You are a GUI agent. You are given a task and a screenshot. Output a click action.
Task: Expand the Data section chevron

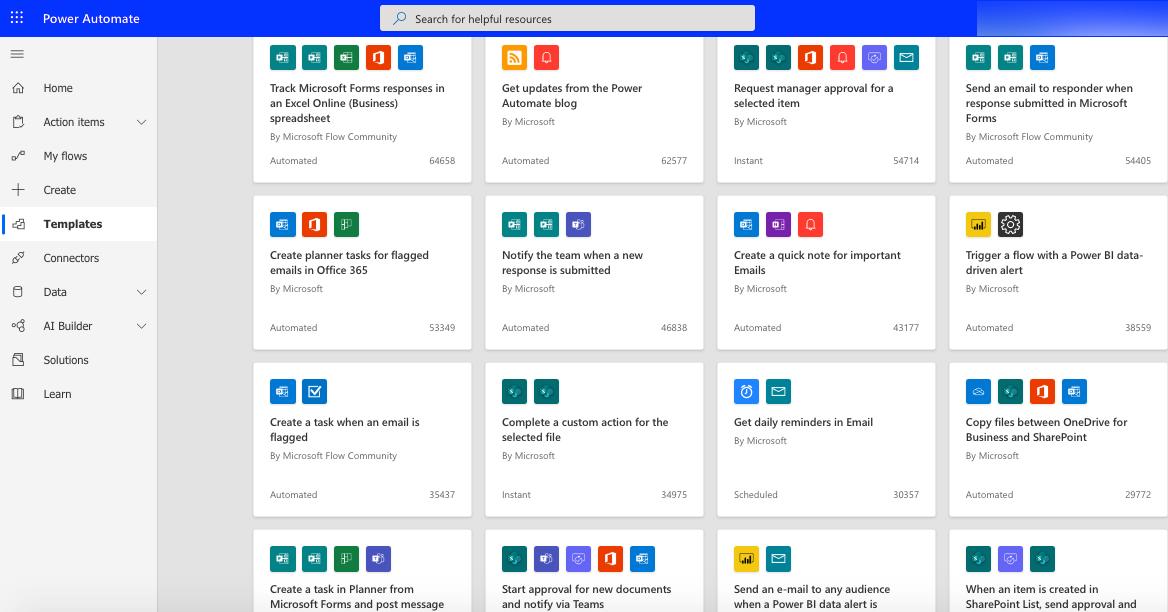[142, 292]
